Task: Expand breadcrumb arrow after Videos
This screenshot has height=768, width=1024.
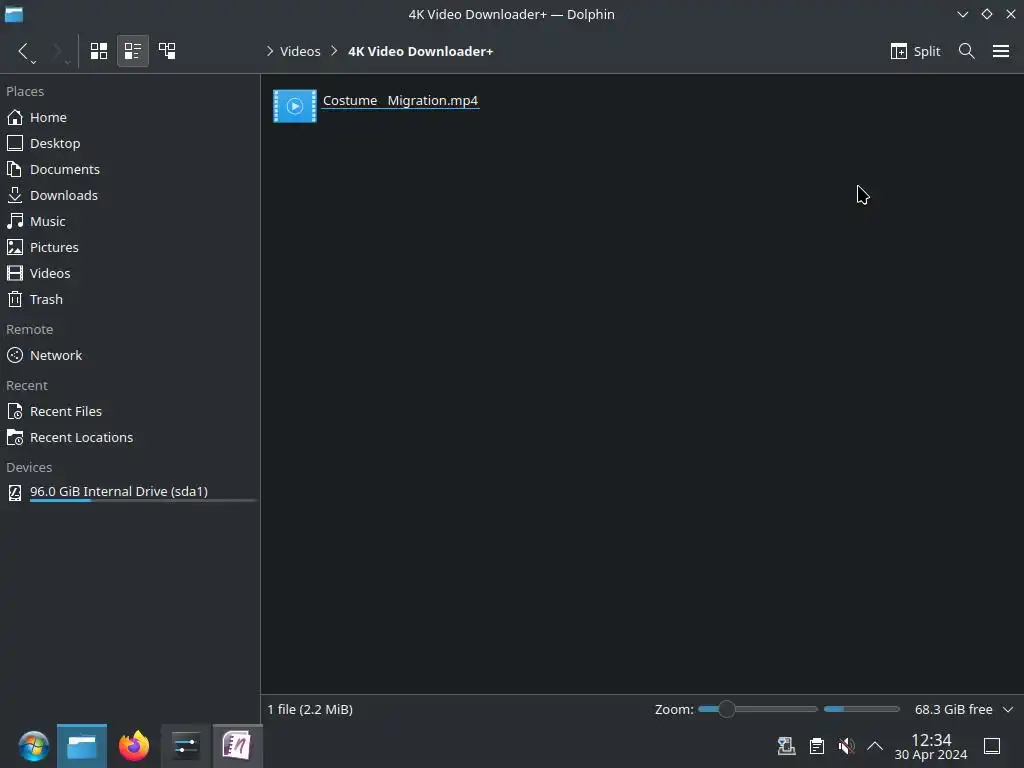Action: pos(334,51)
